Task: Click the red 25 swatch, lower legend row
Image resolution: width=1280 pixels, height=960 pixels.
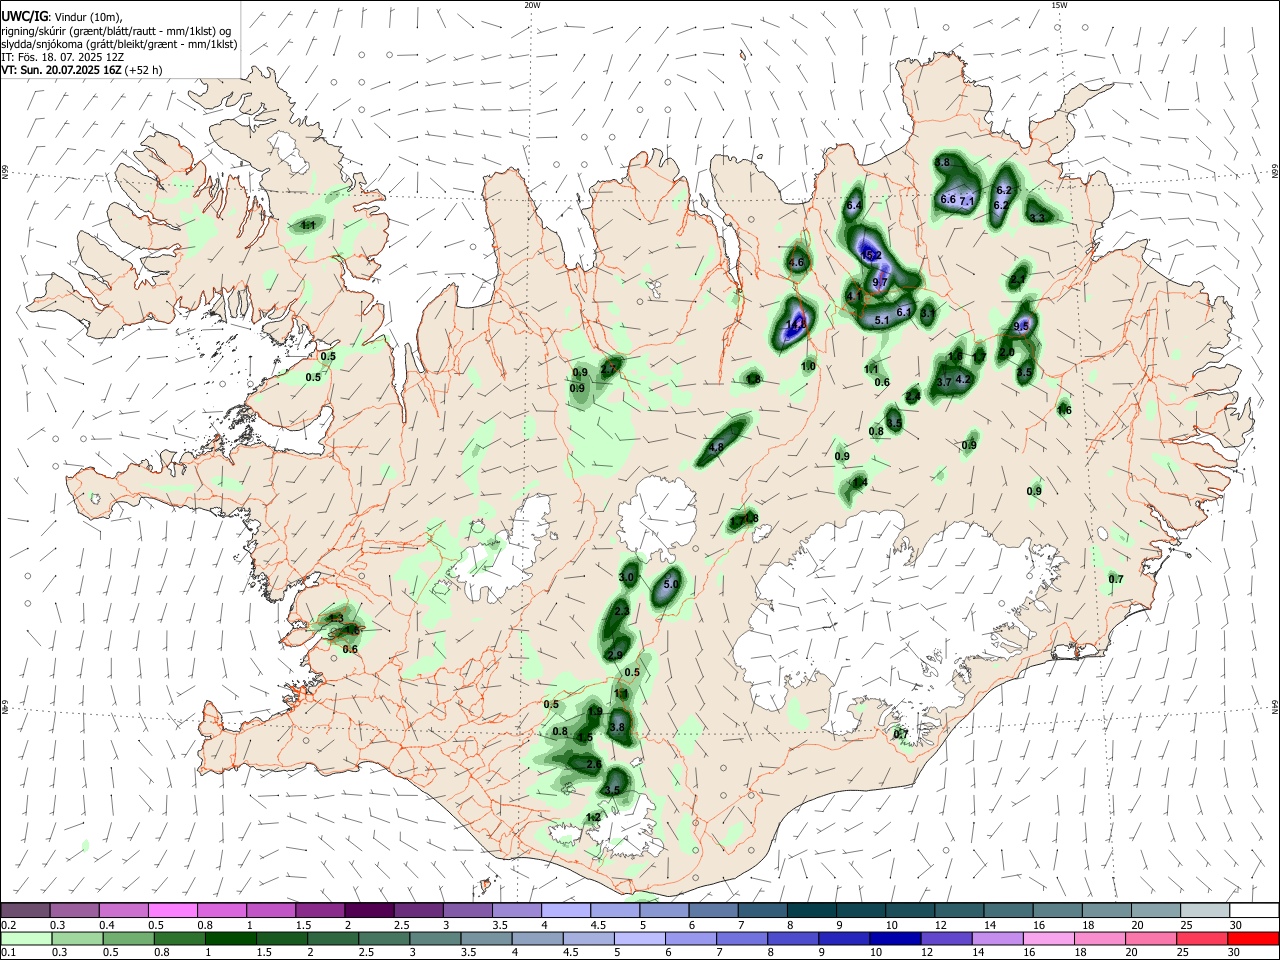Action: tap(1202, 938)
